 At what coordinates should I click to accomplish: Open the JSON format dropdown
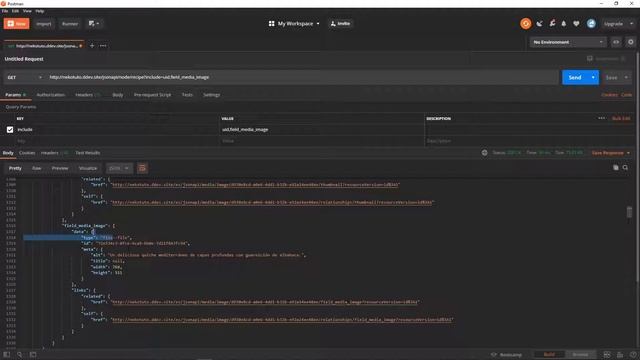click(x=119, y=168)
